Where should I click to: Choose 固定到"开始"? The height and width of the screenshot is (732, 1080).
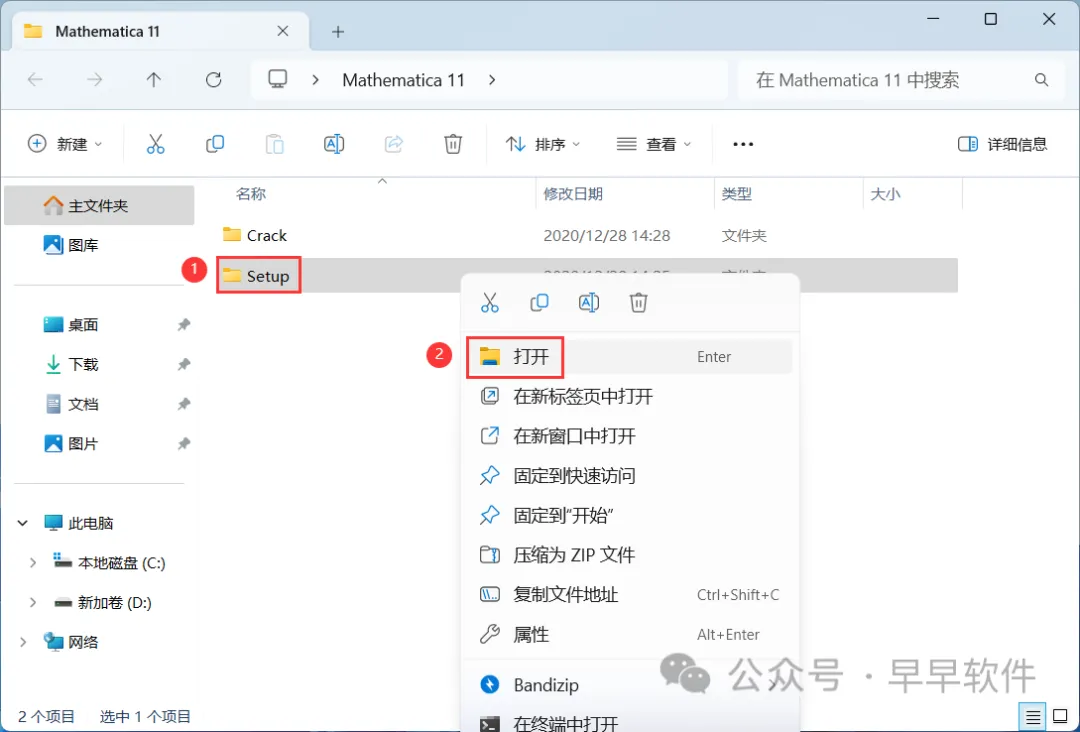[630, 515]
